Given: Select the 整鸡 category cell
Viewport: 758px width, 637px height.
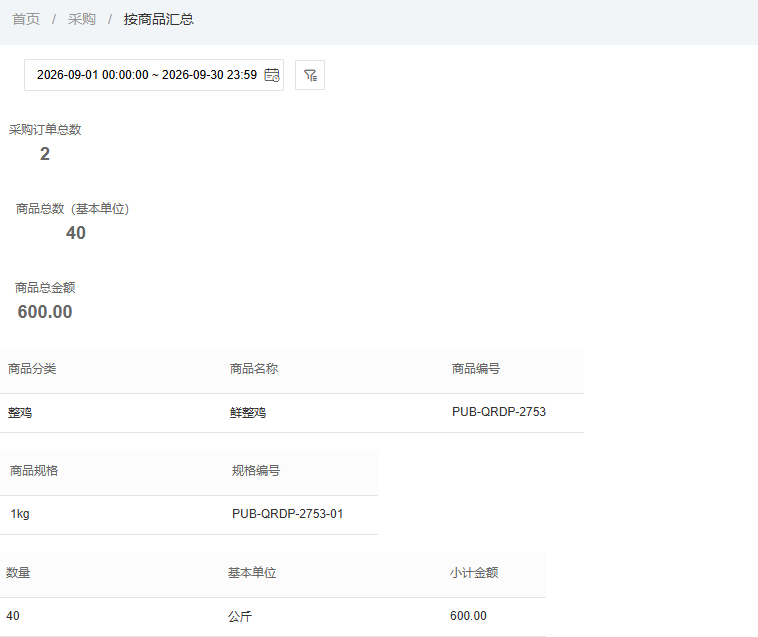Looking at the screenshot, I should pyautogui.click(x=20, y=412).
